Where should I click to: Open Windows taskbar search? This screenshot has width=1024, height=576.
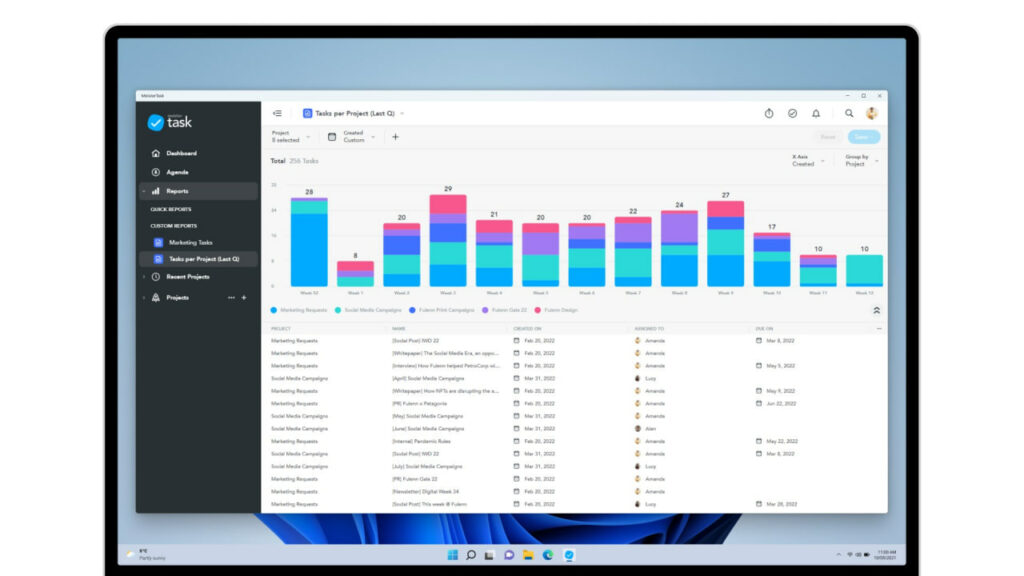coord(471,555)
